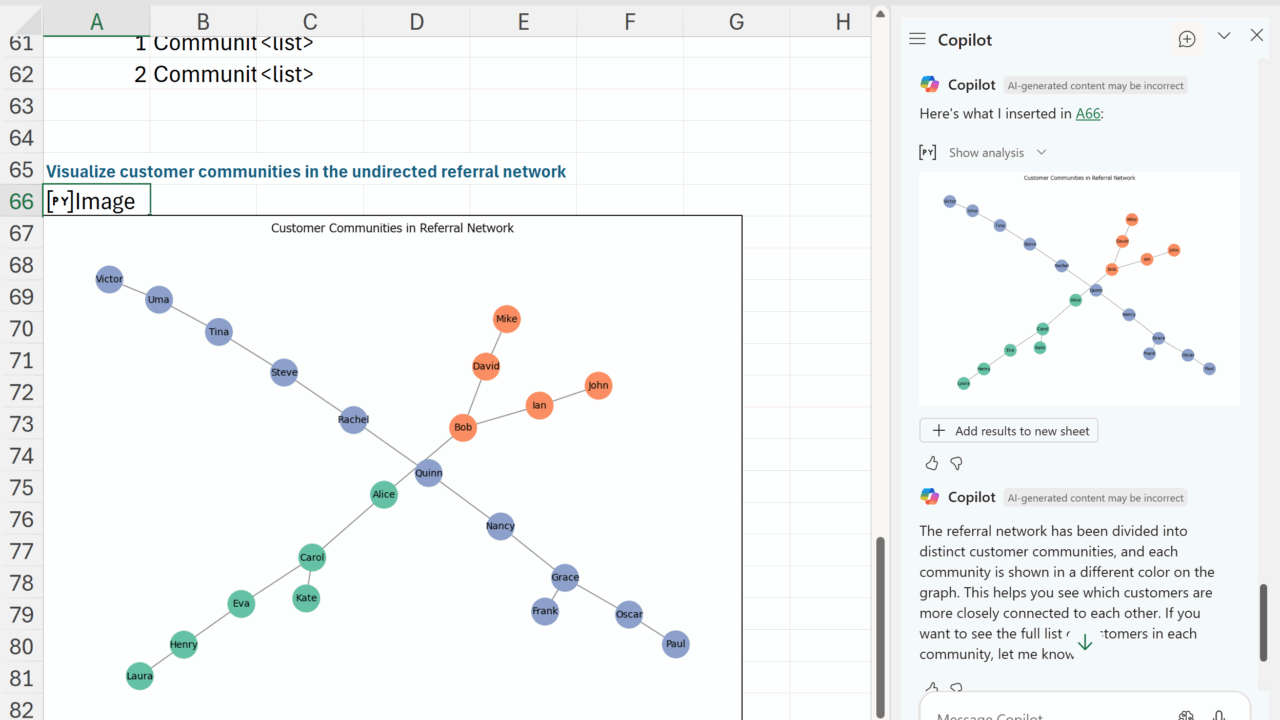Click the Quinn node in the graph
Screen dimensions: 1280x720
[428, 473]
